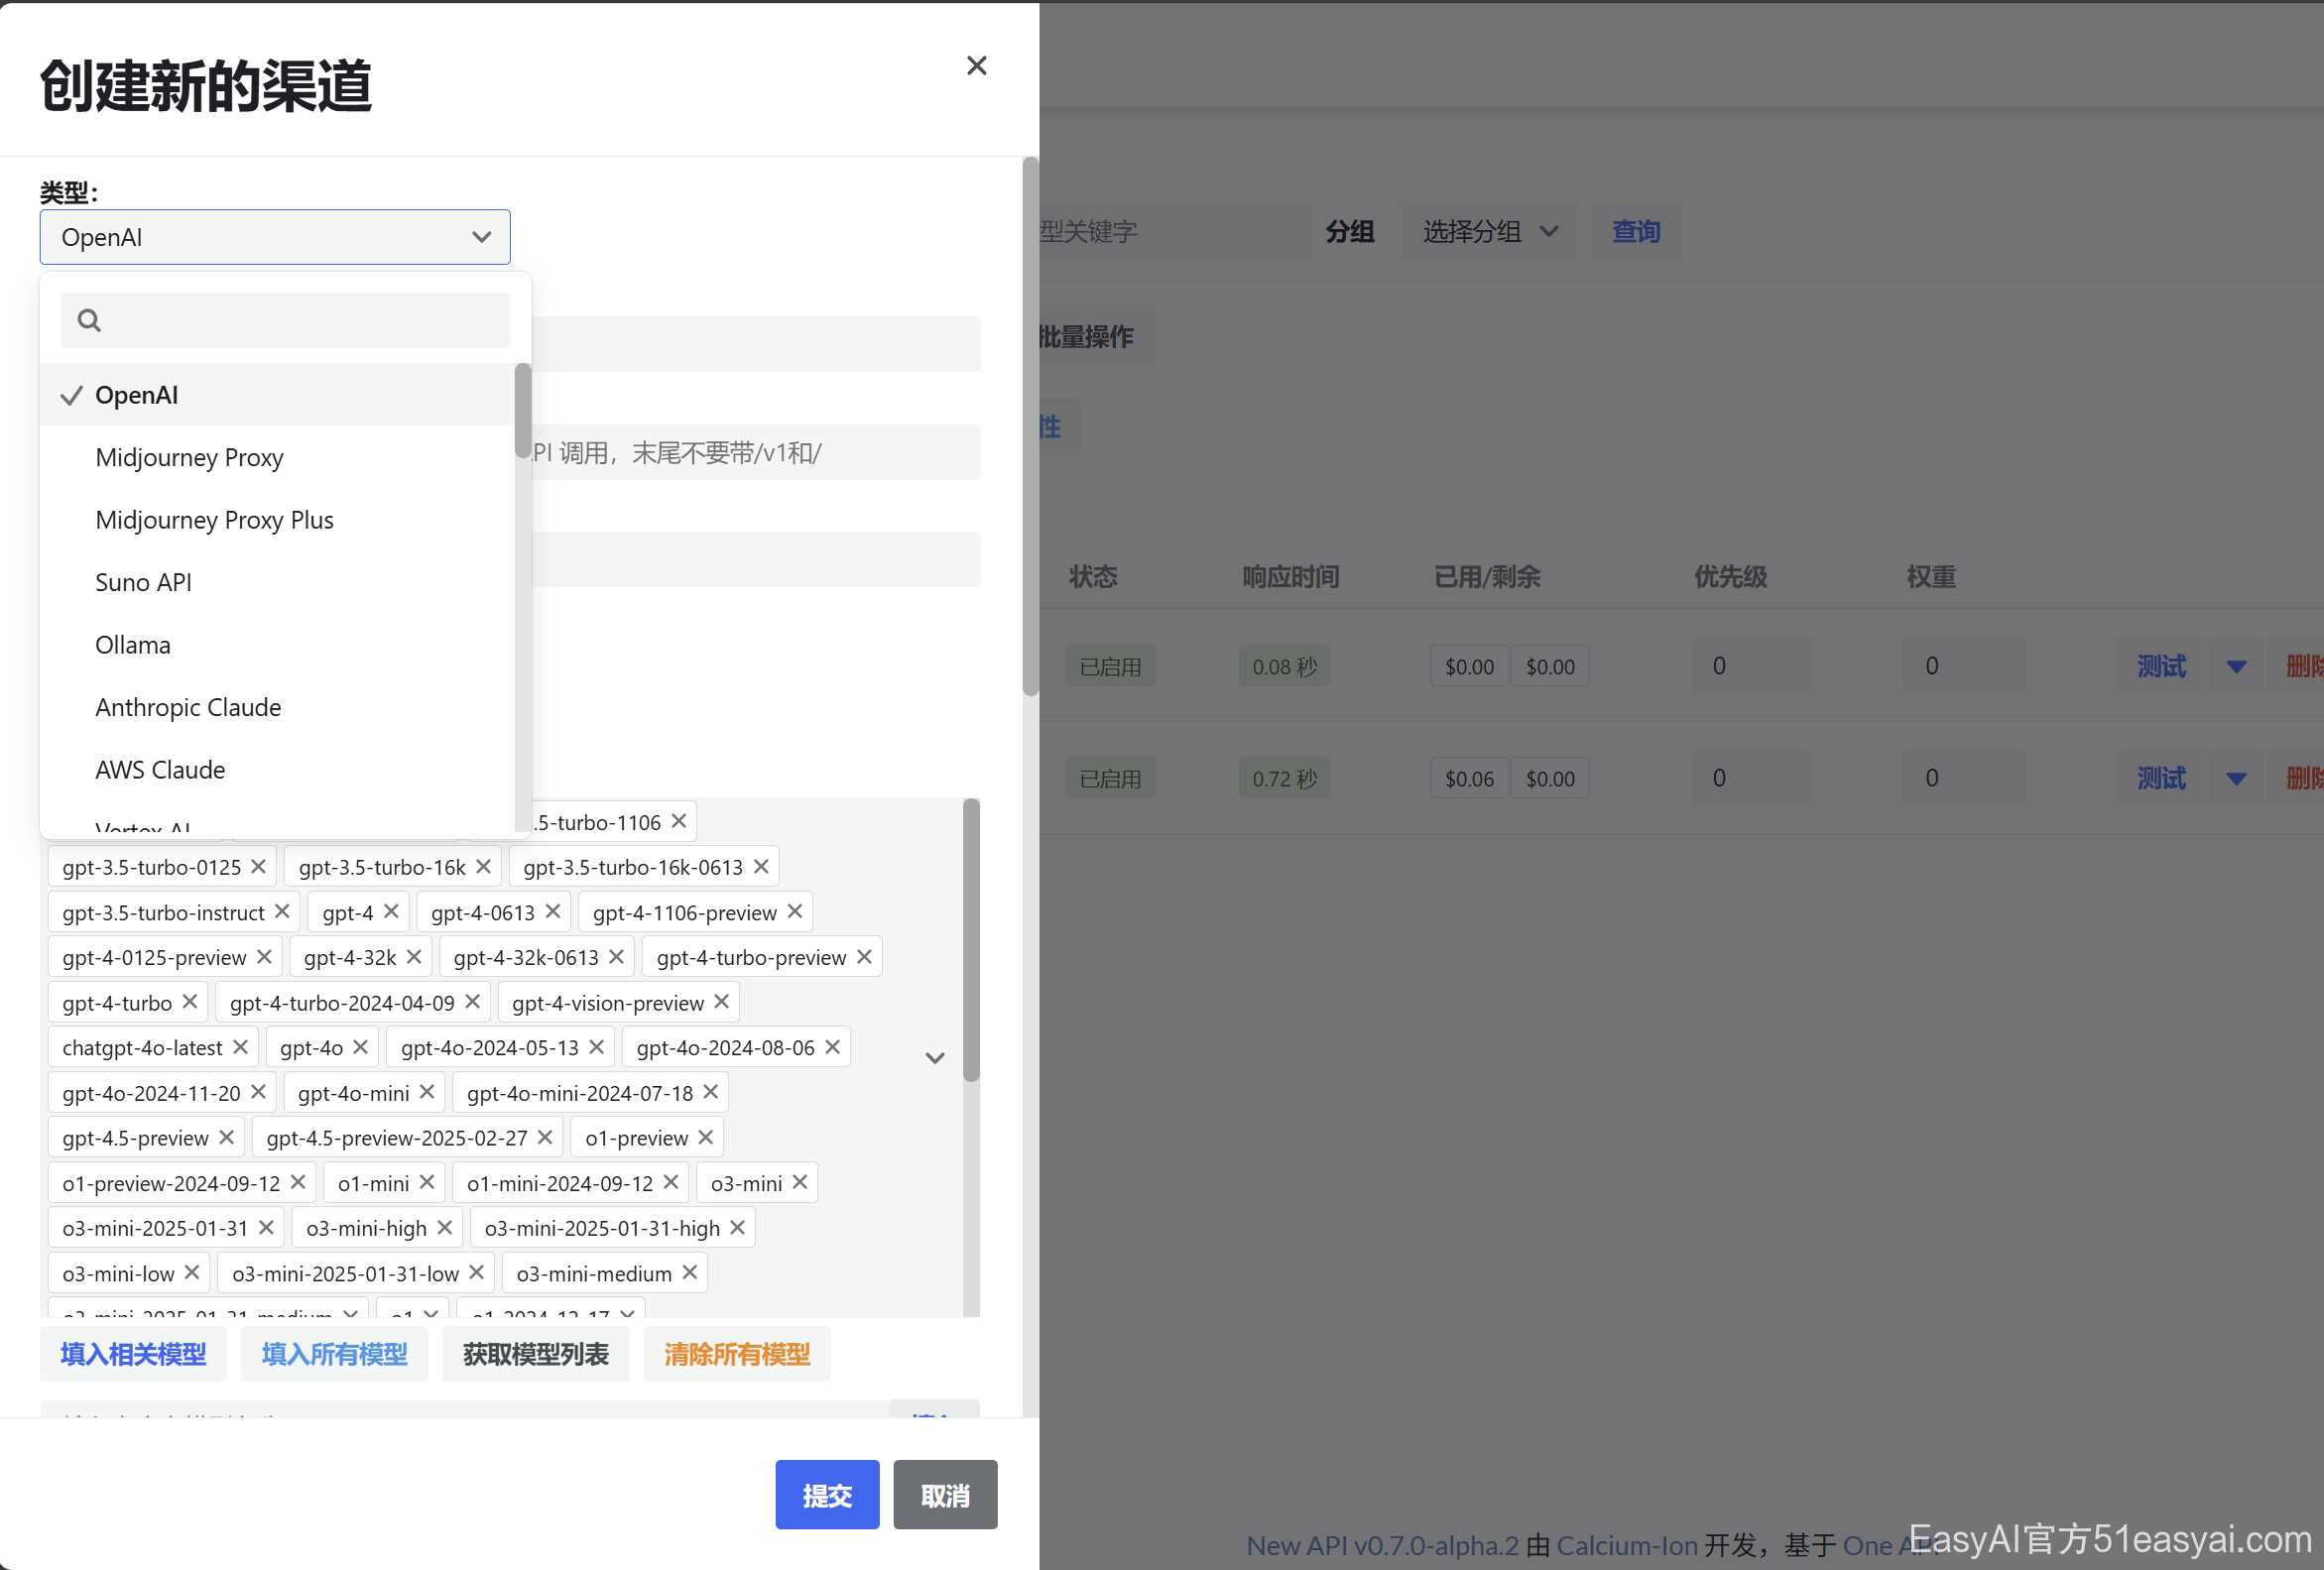Image resolution: width=2324 pixels, height=1570 pixels.
Task: Remove the gpt-4 model tag
Action: (391, 911)
